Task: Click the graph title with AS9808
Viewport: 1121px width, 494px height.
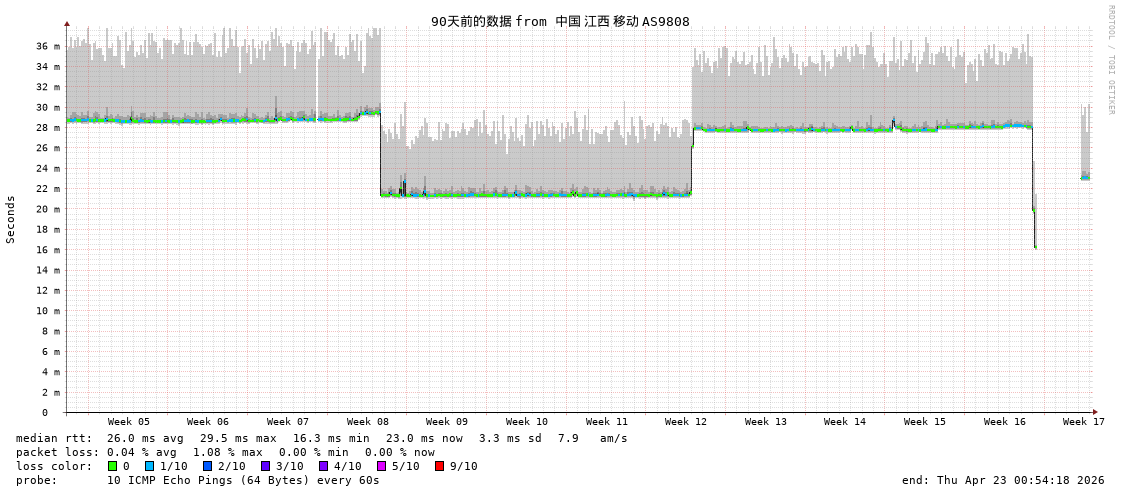Action: [x=560, y=21]
